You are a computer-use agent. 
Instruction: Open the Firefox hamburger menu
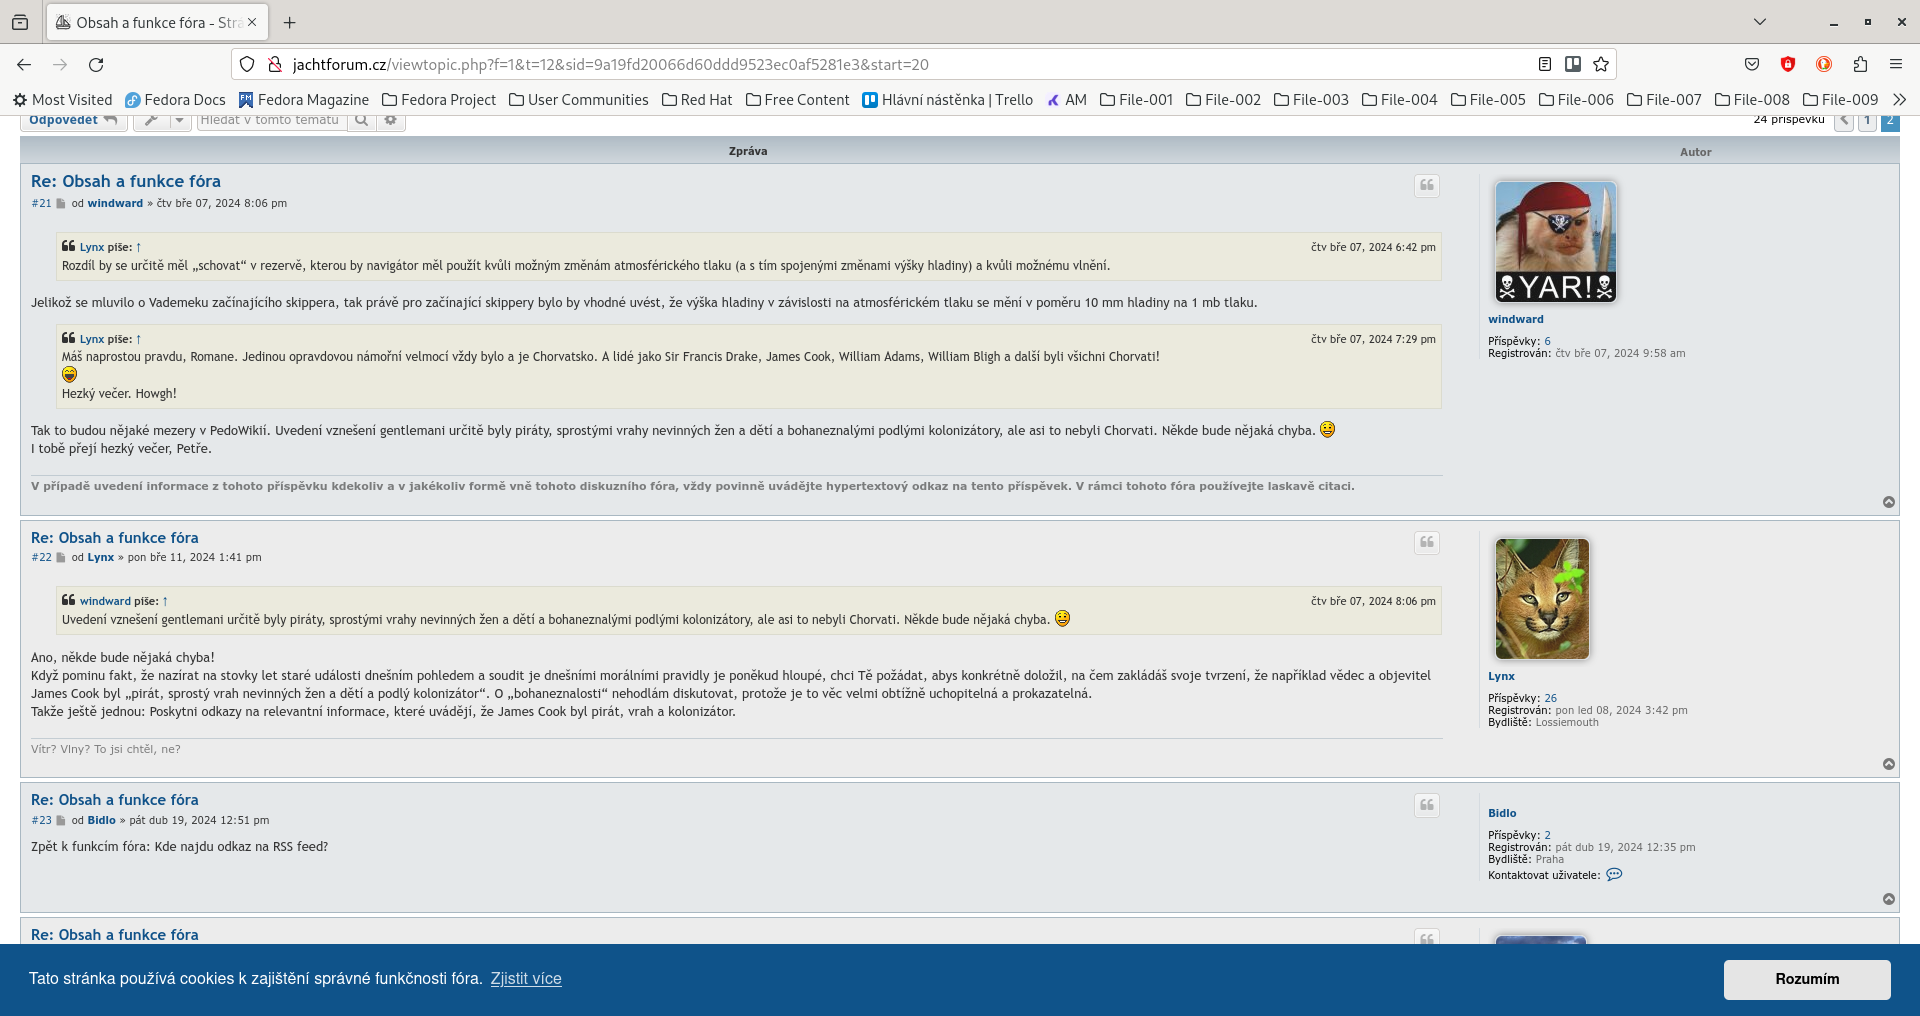click(x=1896, y=65)
